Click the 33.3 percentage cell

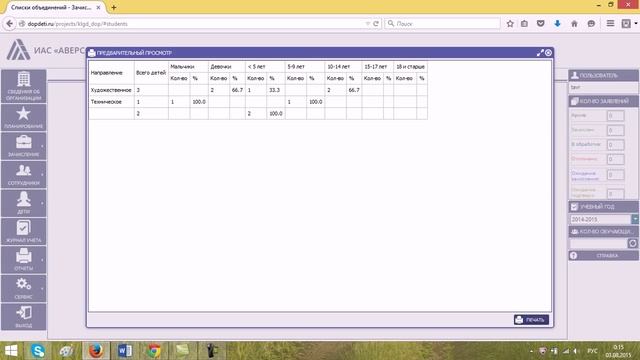coord(275,90)
